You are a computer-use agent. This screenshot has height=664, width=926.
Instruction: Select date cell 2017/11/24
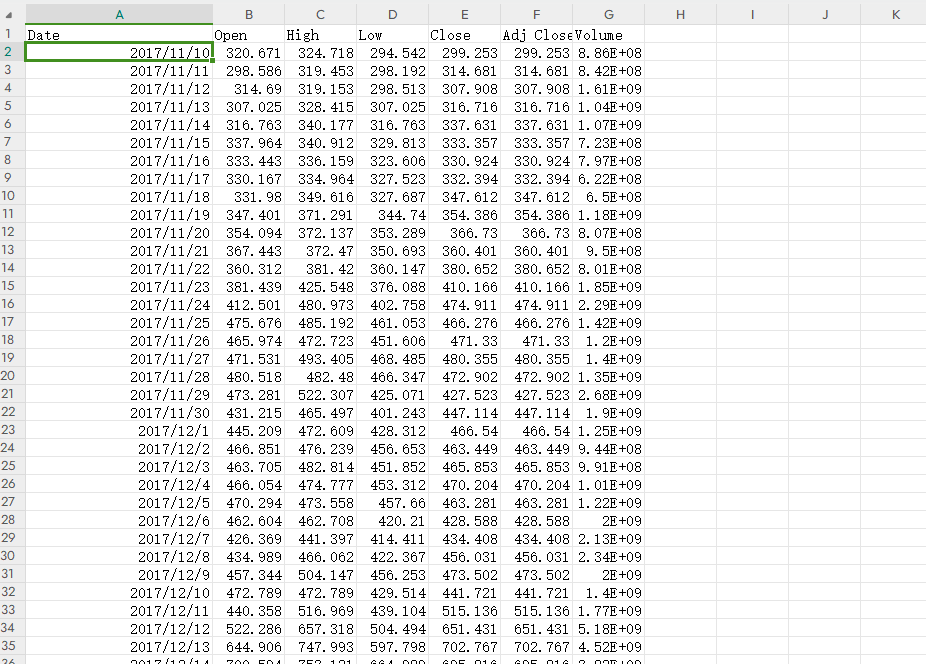(x=119, y=304)
